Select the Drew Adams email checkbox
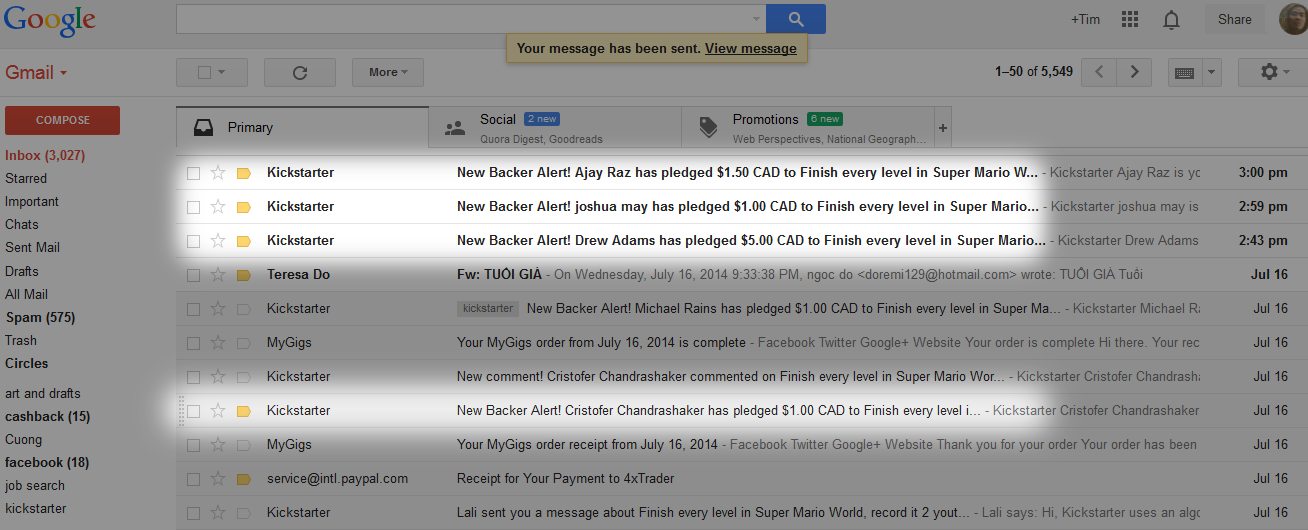The width and height of the screenshot is (1308, 530). [193, 241]
